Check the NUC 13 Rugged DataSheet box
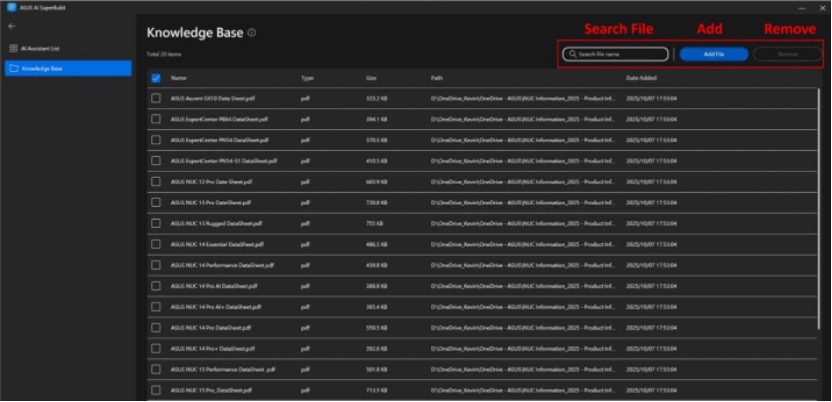Screen dimensions: 832x402 [156, 223]
